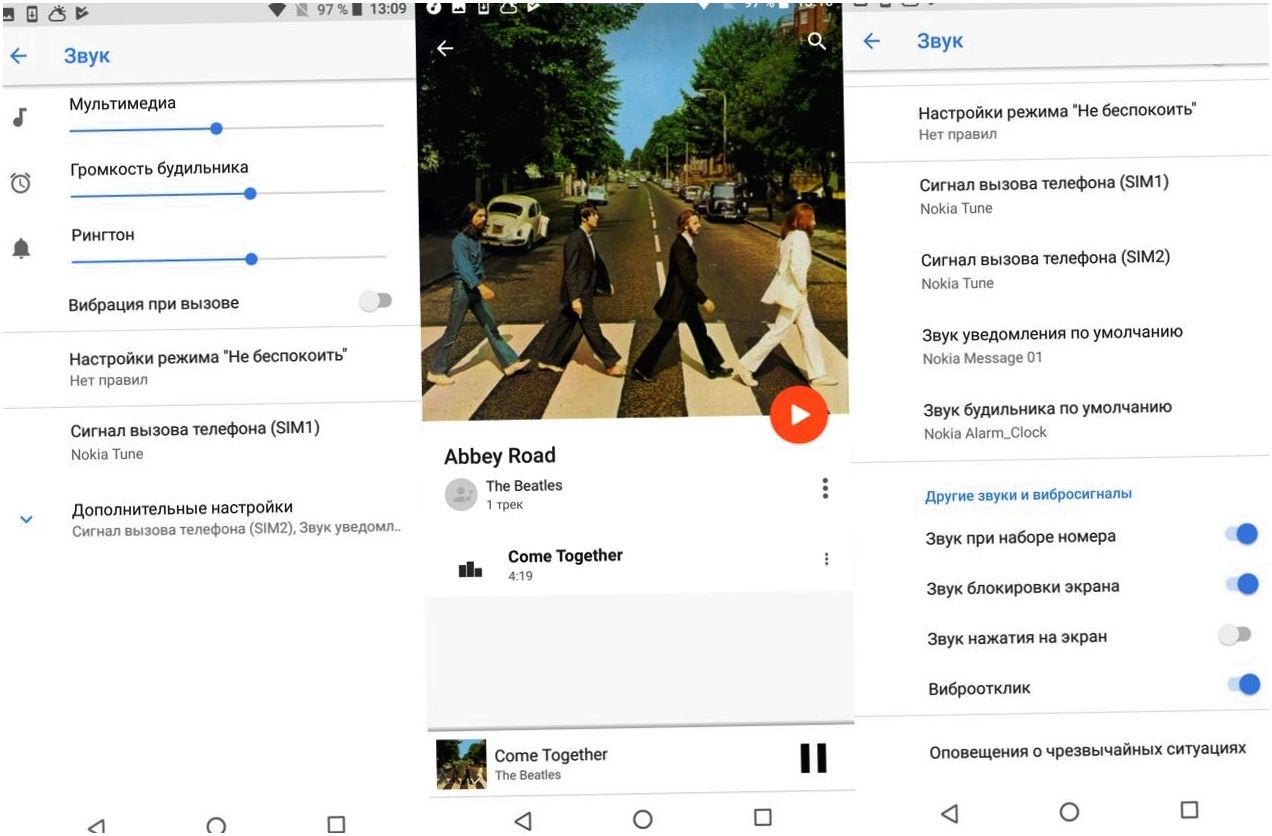Adjust Громкость будильника slider
Viewport: 1272px width, 836px height.
coord(228,193)
